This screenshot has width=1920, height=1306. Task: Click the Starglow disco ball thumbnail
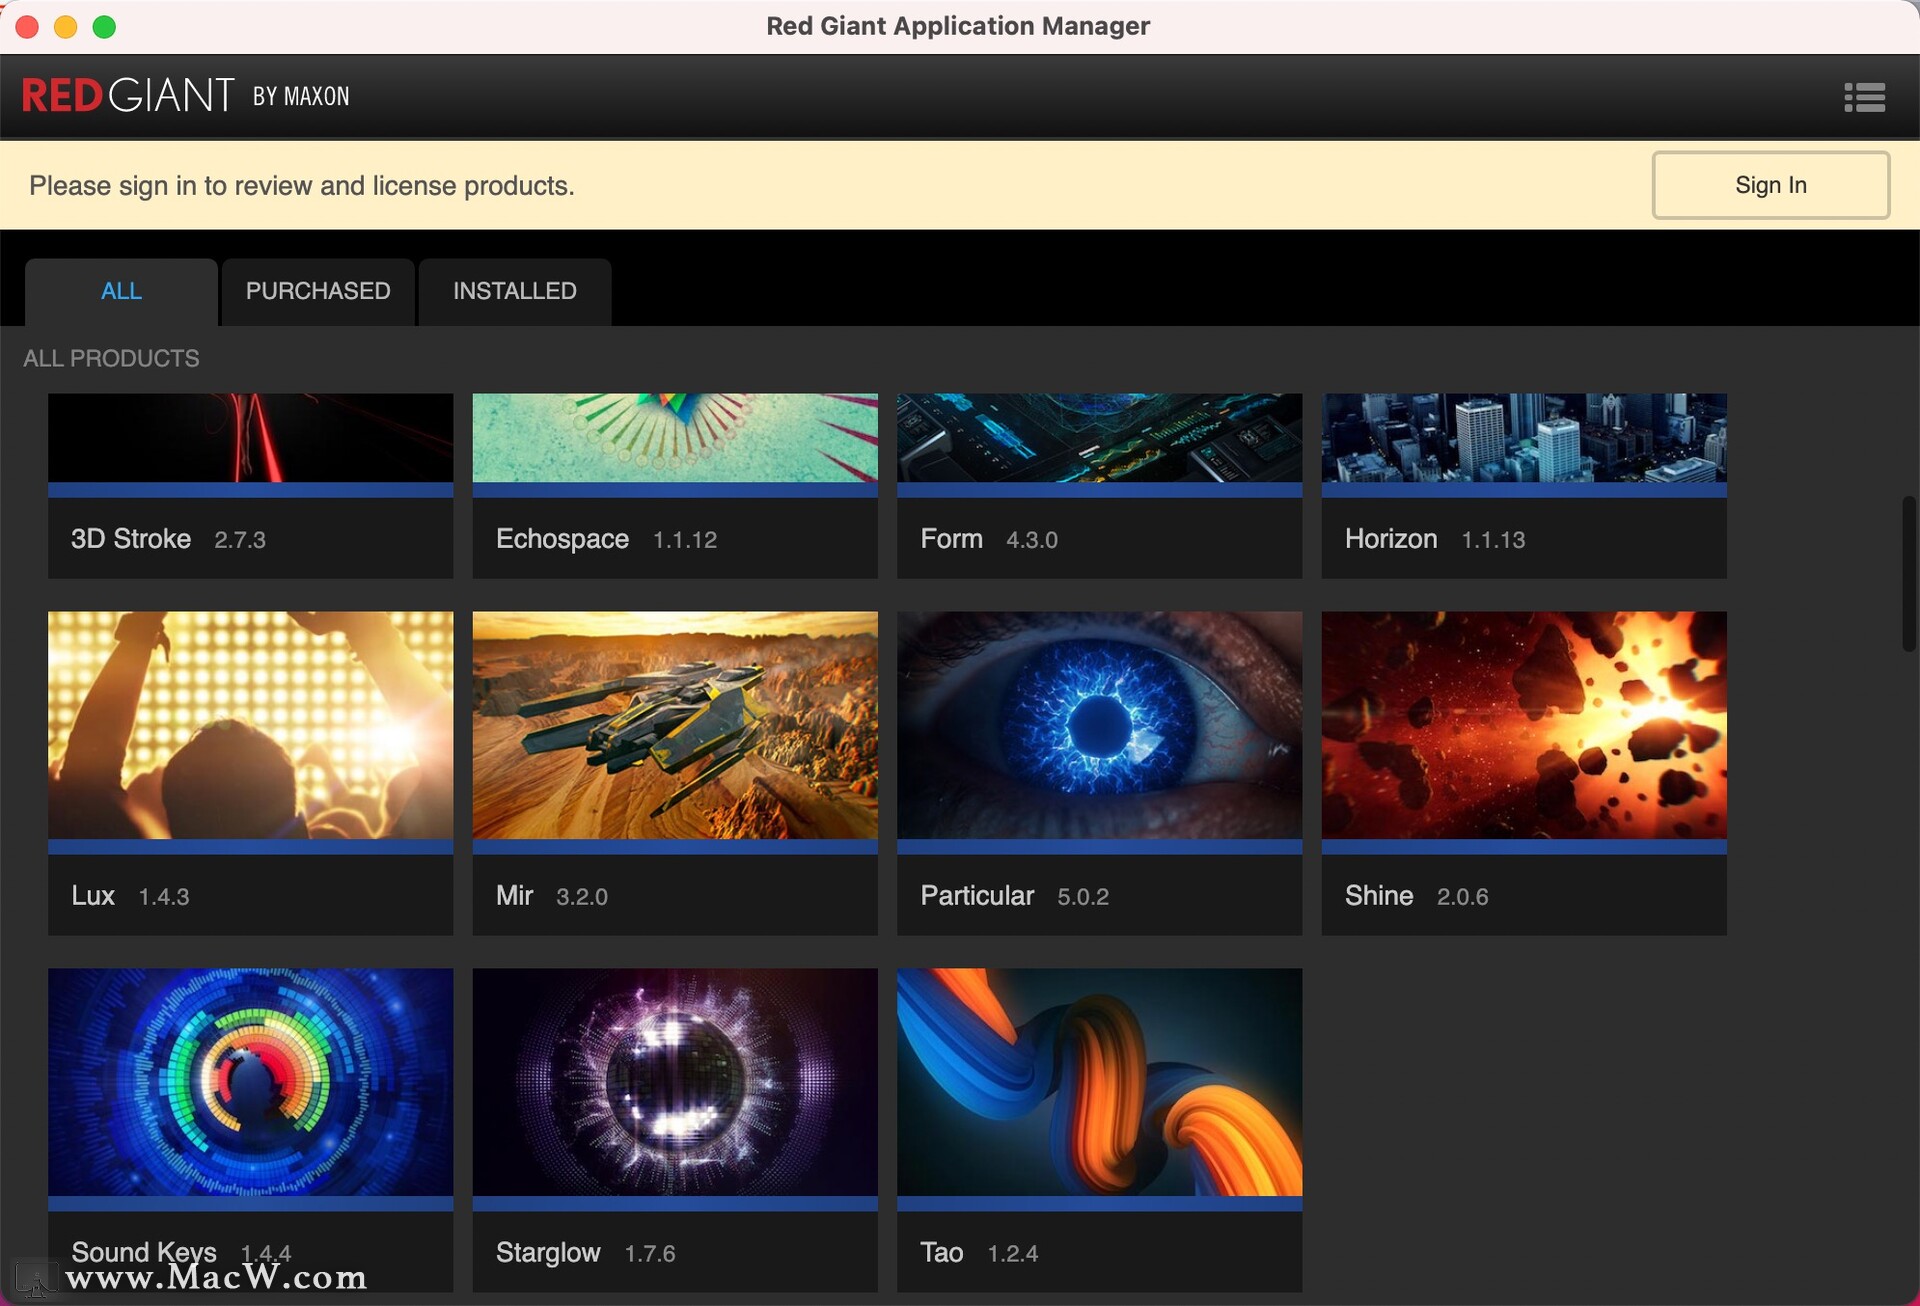(675, 1082)
